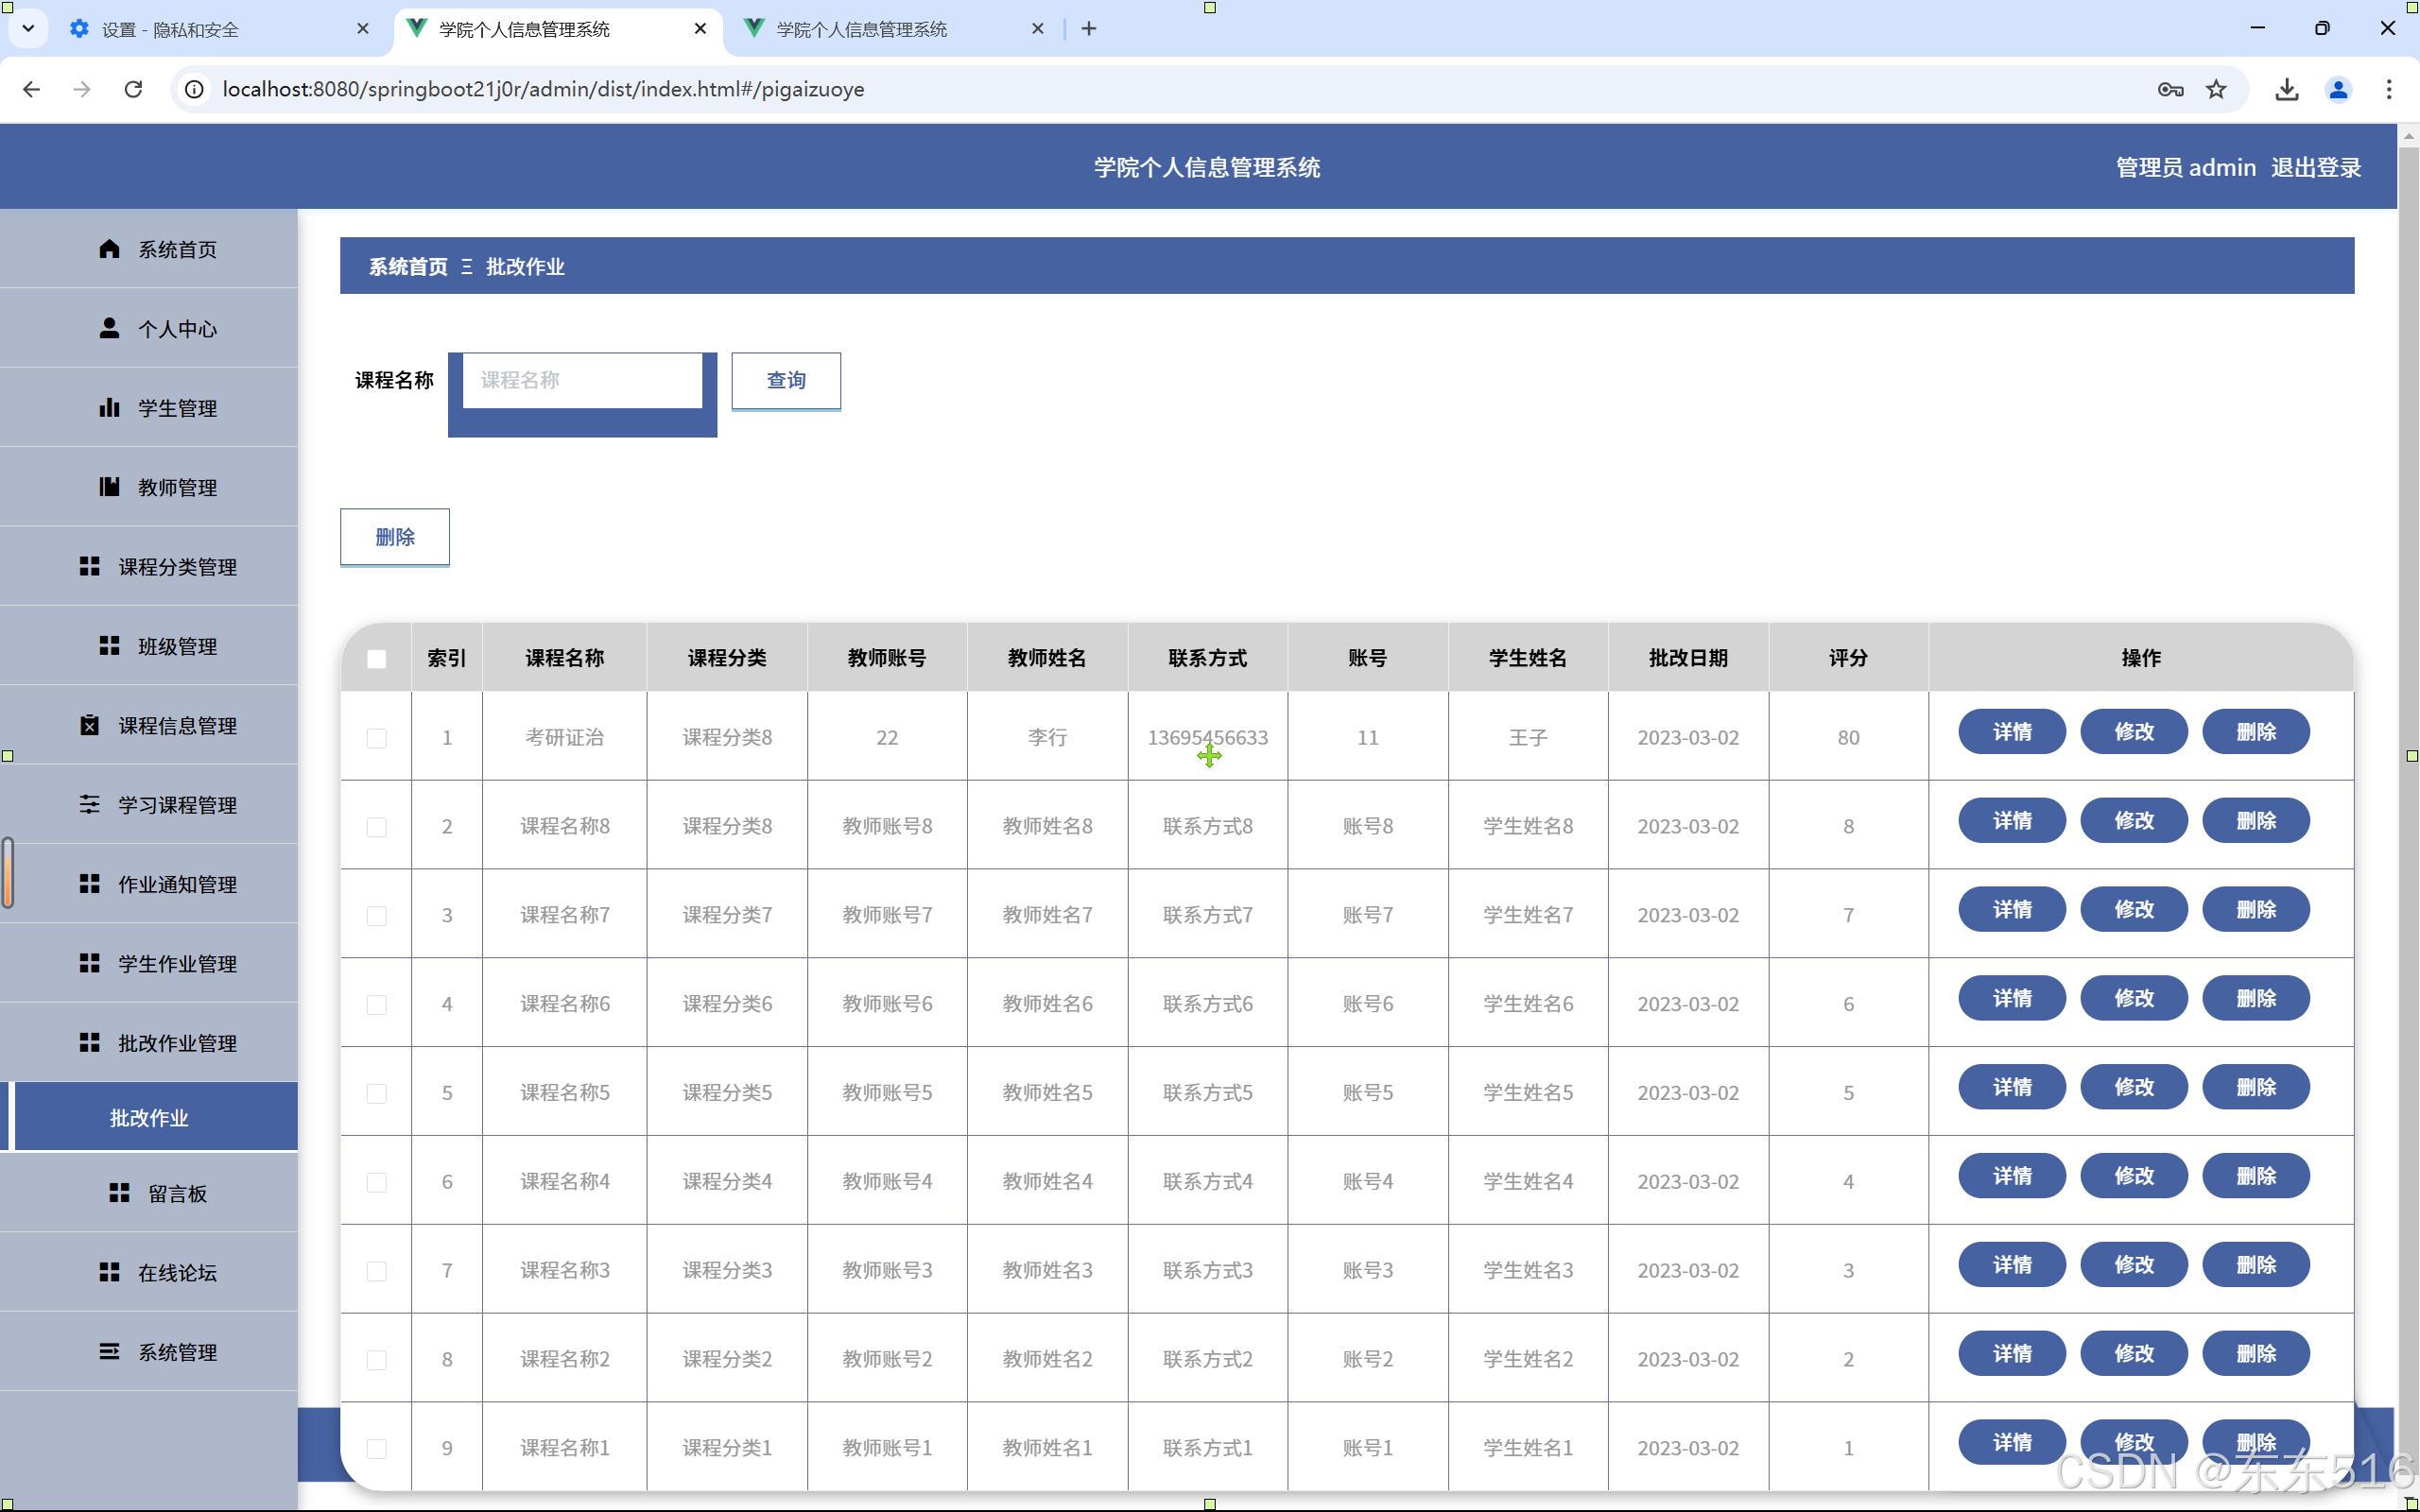Check the checkbox for row 5 课程名称5
Image resolution: width=2420 pixels, height=1512 pixels.
click(x=376, y=1093)
